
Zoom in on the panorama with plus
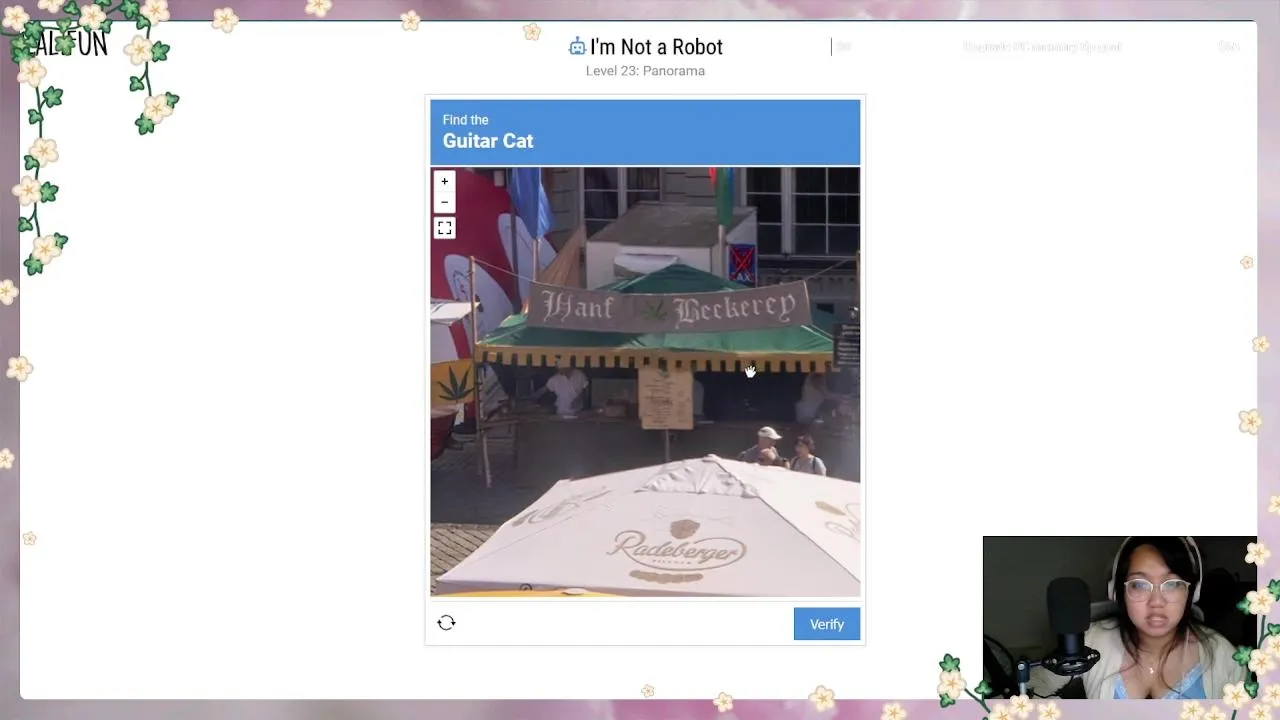[x=445, y=181]
